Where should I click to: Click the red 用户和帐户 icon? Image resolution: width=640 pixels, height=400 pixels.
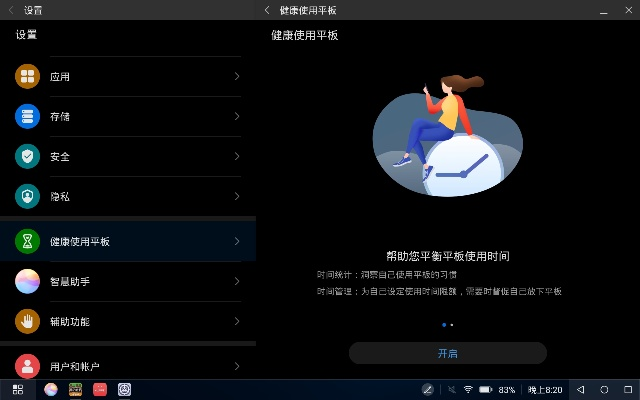pyautogui.click(x=28, y=366)
